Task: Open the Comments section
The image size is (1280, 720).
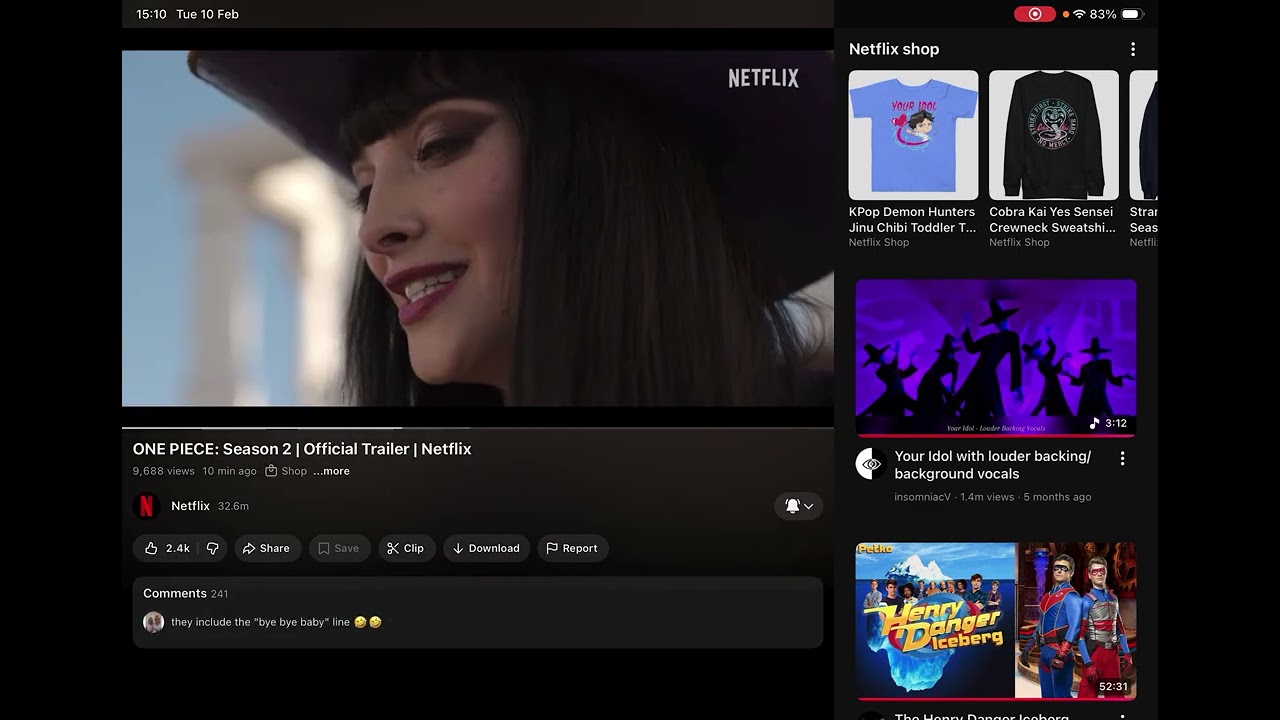Action: tap(478, 611)
